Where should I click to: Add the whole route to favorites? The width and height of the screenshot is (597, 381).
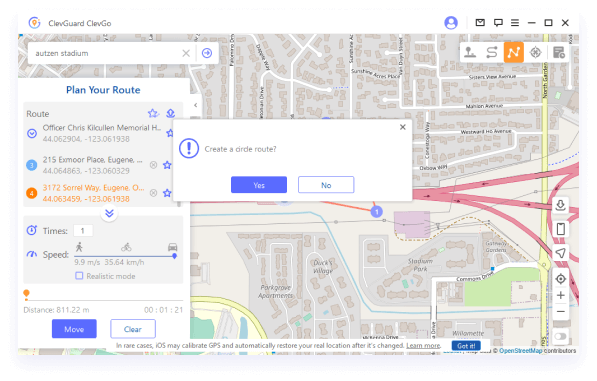click(153, 113)
